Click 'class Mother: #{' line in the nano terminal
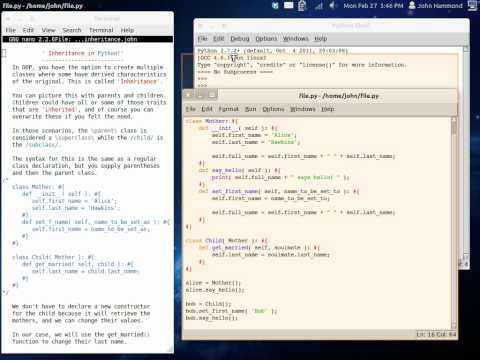 point(38,187)
